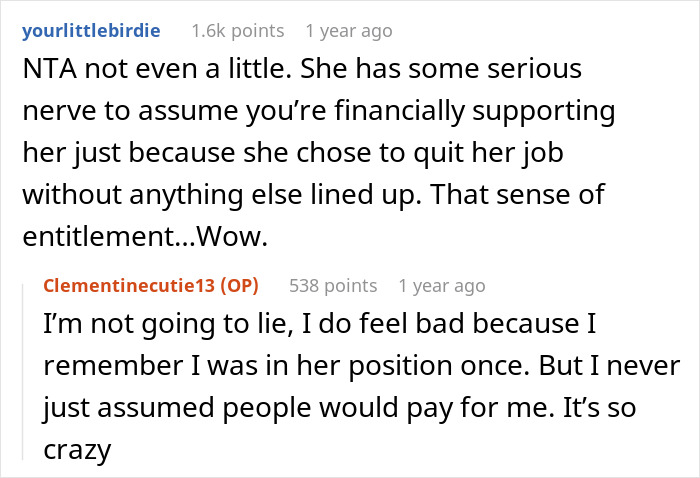700x478 pixels.
Task: Click the phrase 'It's so' in reply
Action: click(x=600, y=408)
